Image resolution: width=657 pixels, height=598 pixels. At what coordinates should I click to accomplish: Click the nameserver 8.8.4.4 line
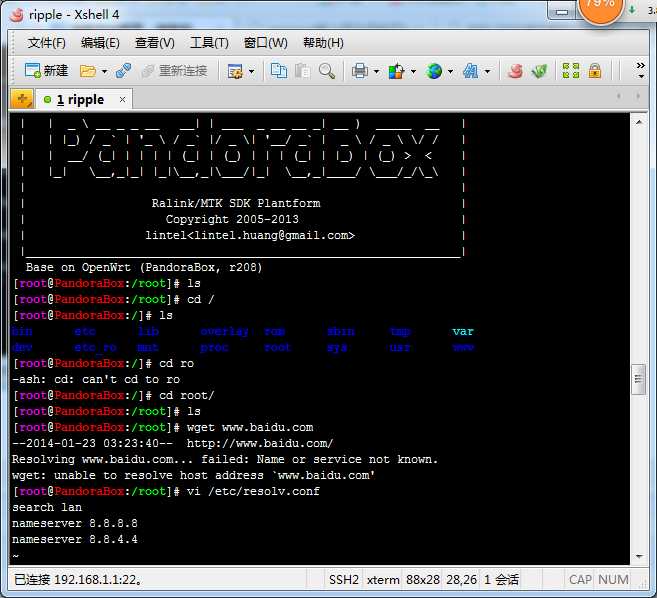(x=75, y=540)
